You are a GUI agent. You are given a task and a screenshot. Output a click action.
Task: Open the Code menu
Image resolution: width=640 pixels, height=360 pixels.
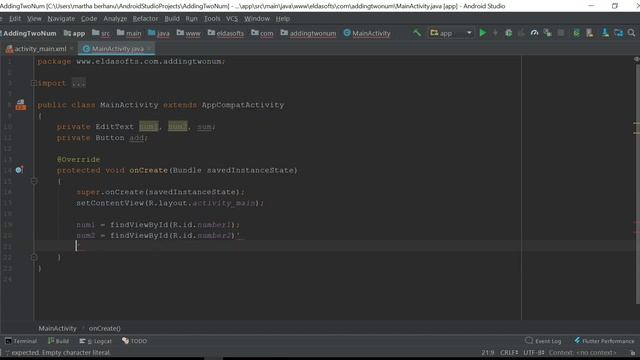pyautogui.click(x=89, y=19)
